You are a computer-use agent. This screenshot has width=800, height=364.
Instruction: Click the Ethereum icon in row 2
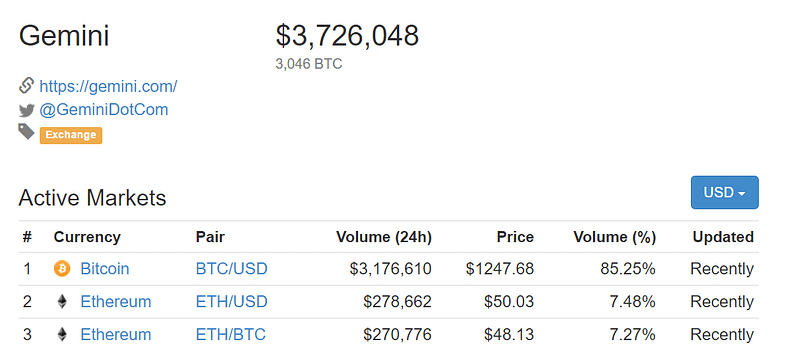(62, 302)
